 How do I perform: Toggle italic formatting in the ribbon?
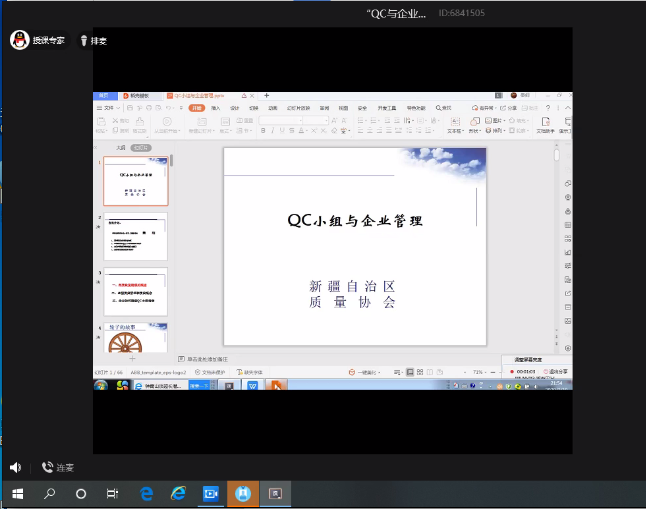272,129
